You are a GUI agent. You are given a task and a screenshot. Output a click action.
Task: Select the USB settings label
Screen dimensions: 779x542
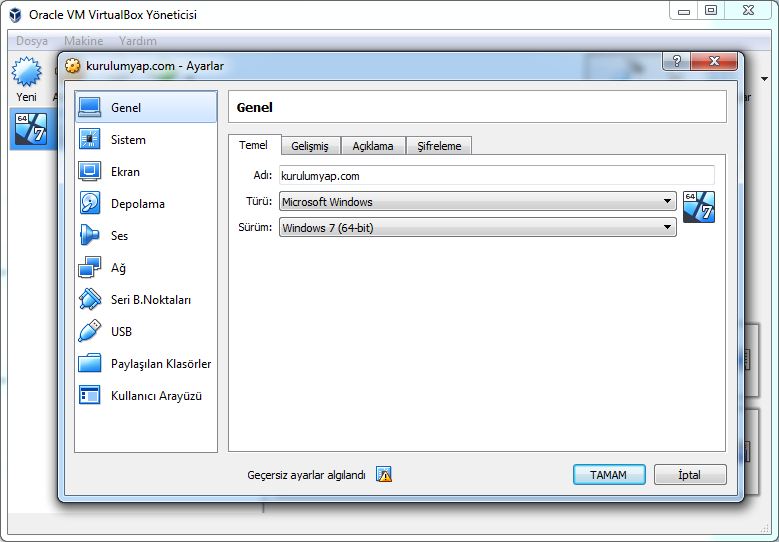point(121,331)
